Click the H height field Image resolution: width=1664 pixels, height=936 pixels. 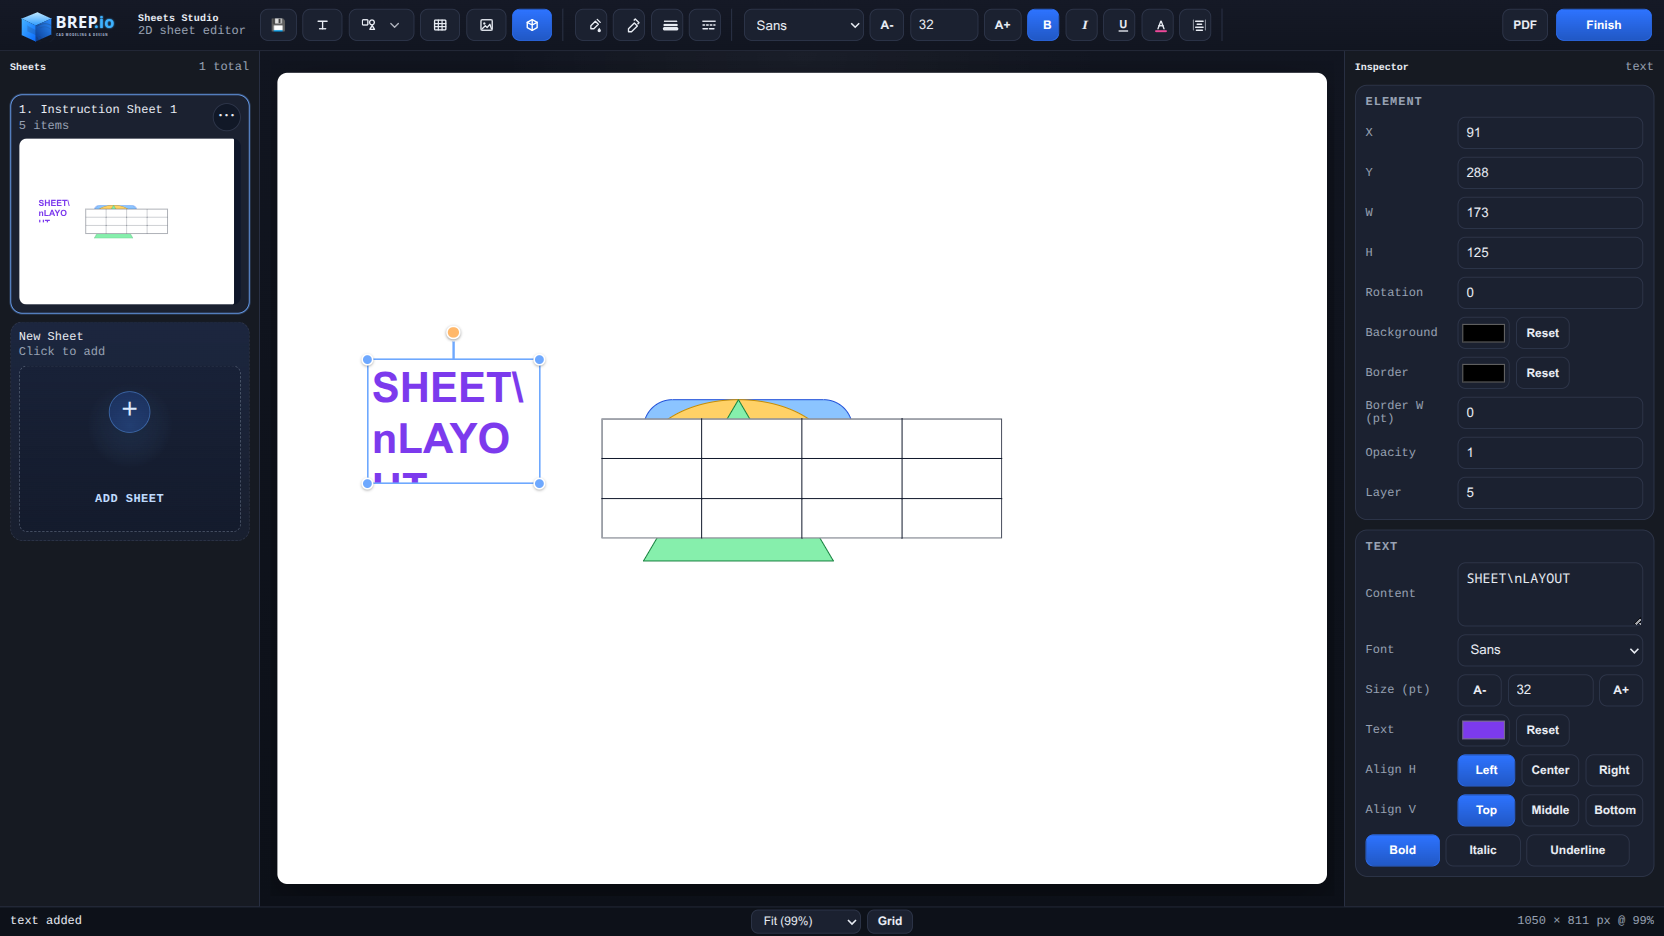point(1549,253)
